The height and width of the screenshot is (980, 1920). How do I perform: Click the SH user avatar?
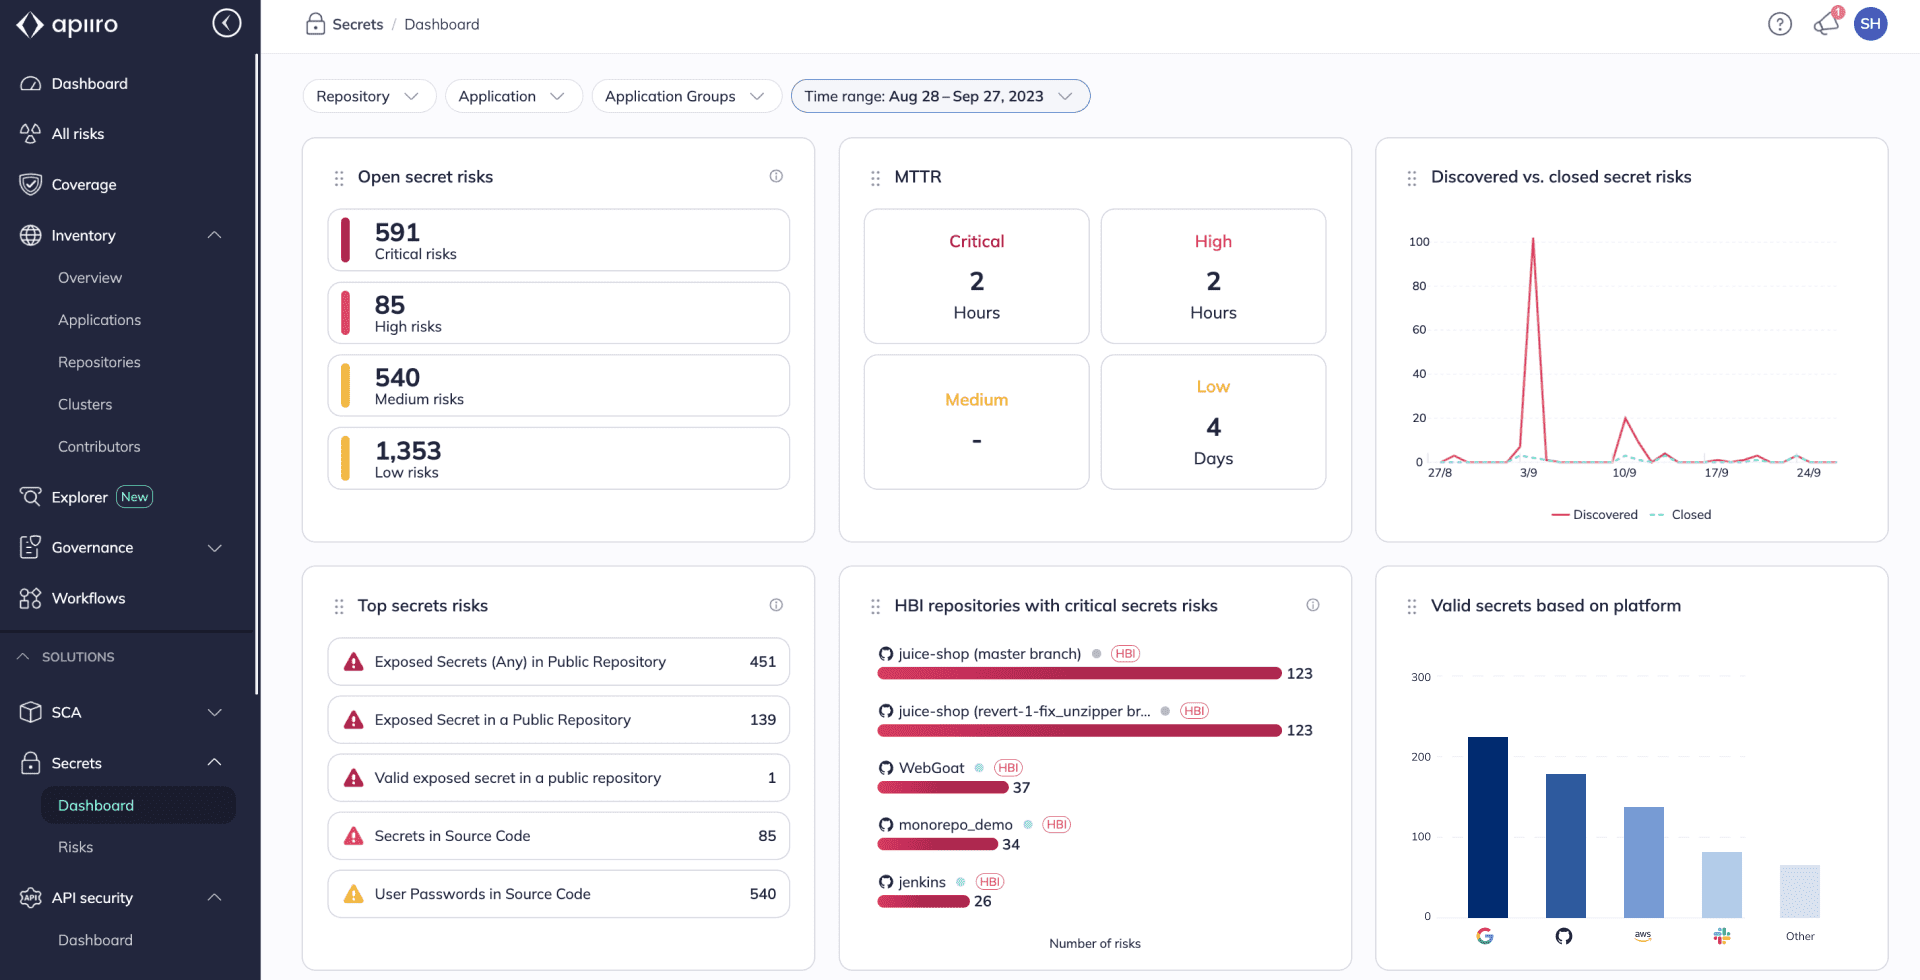(1871, 23)
